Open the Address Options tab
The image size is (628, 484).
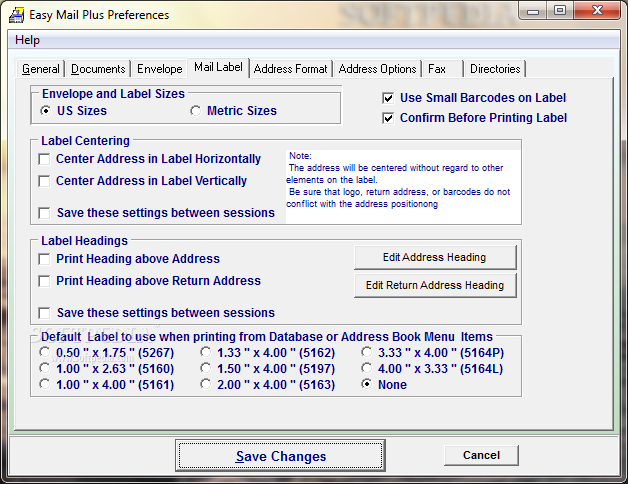[x=377, y=69]
